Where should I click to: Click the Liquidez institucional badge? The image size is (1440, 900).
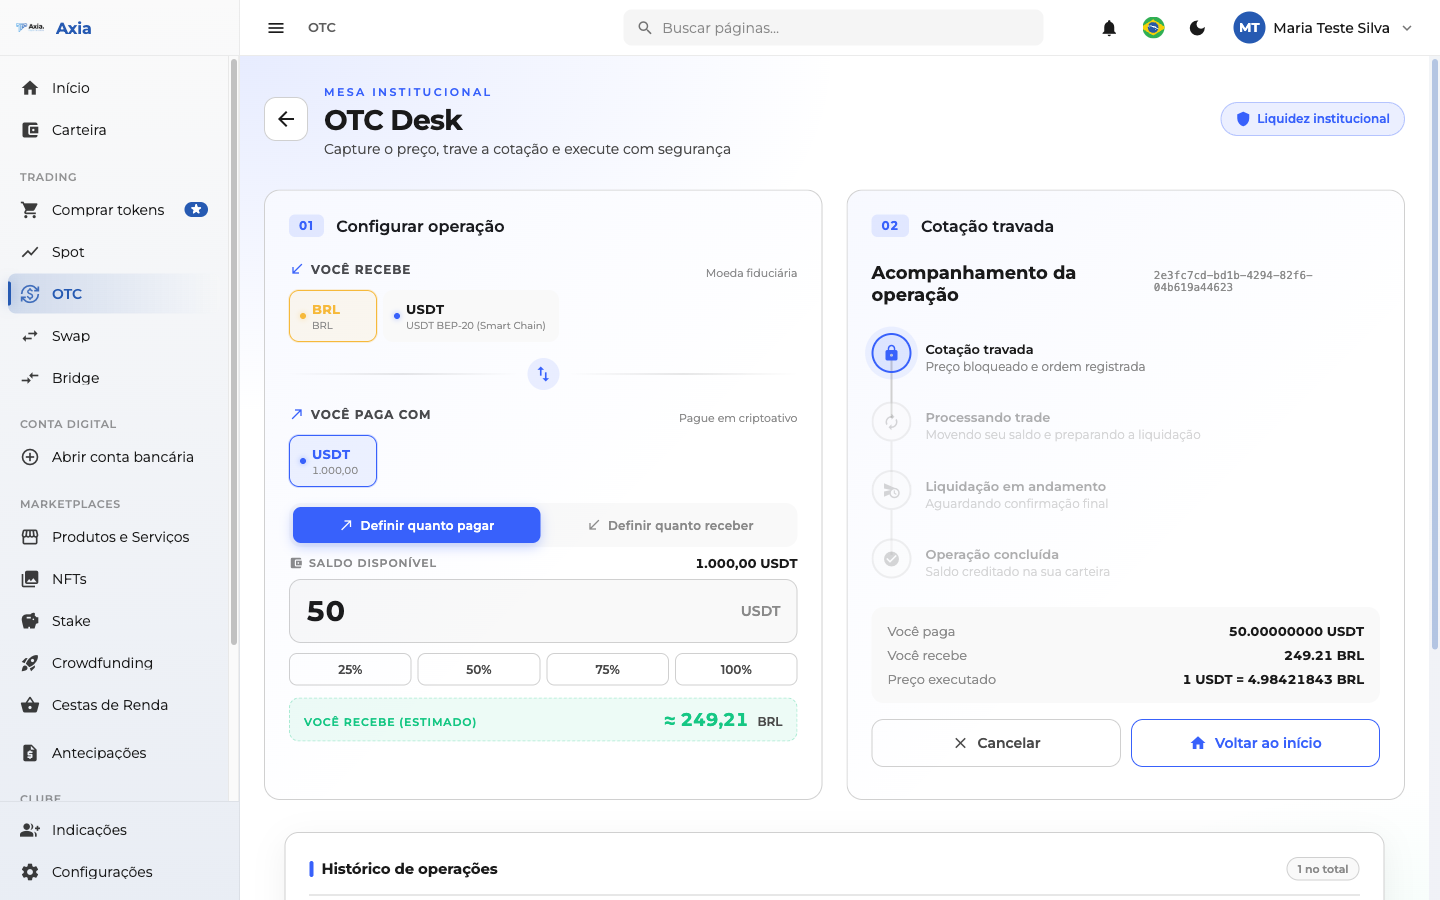(x=1312, y=119)
